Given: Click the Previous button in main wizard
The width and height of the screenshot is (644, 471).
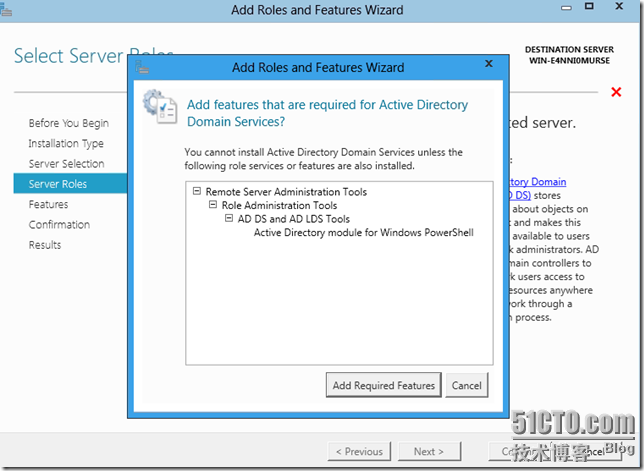Looking at the screenshot, I should click(359, 452).
